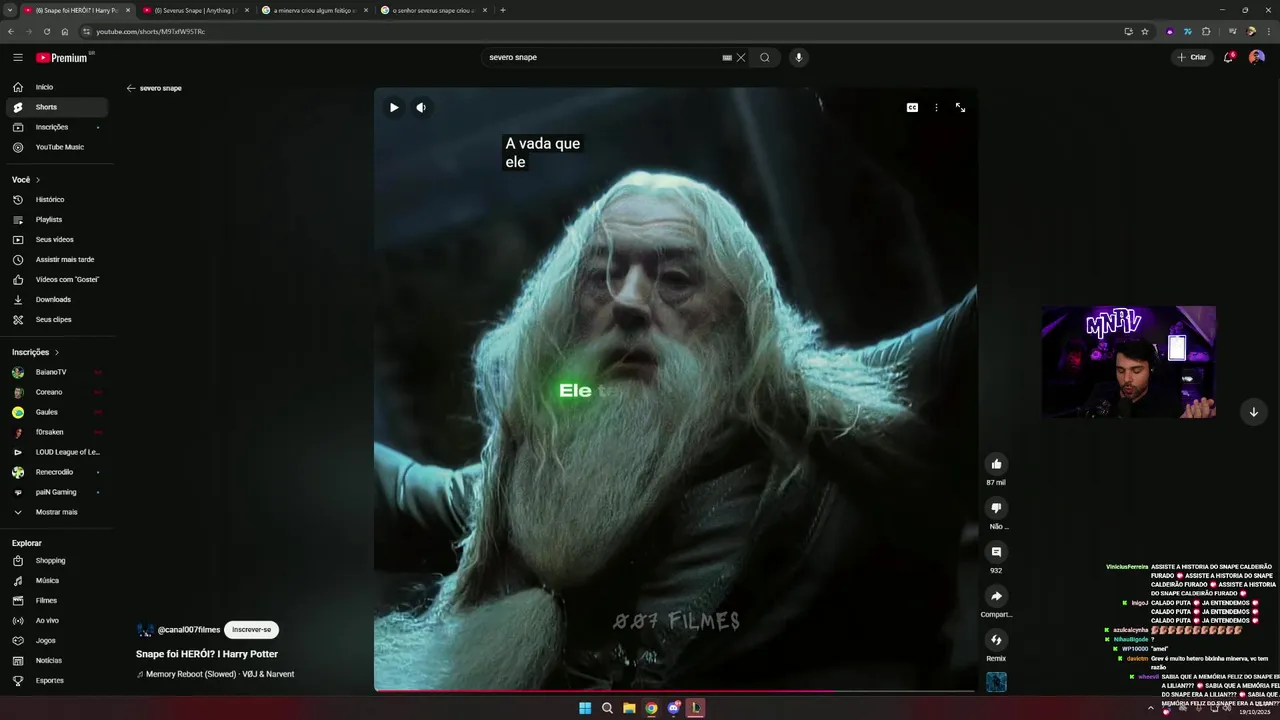Open Esportes in Explorar
1280x720 pixels.
pos(56,680)
